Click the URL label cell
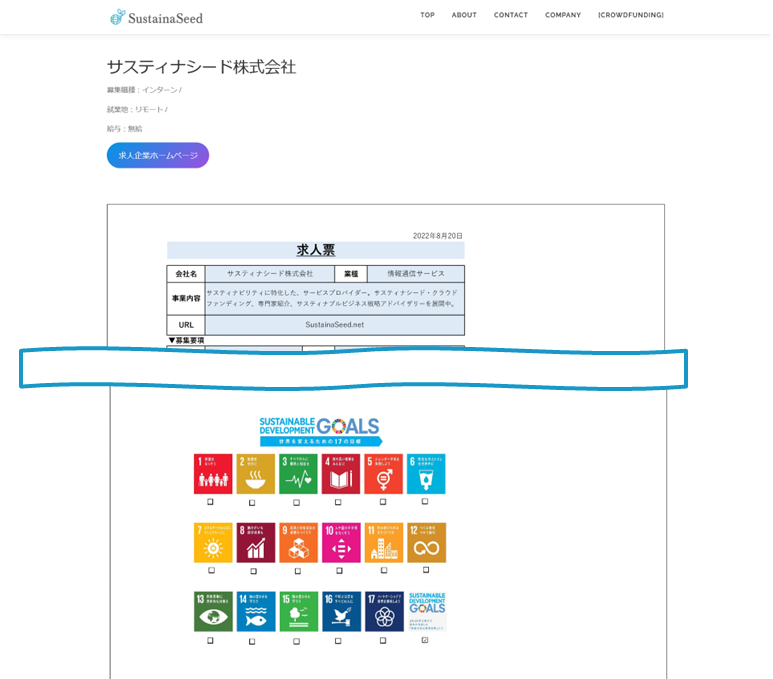 click(x=186, y=325)
